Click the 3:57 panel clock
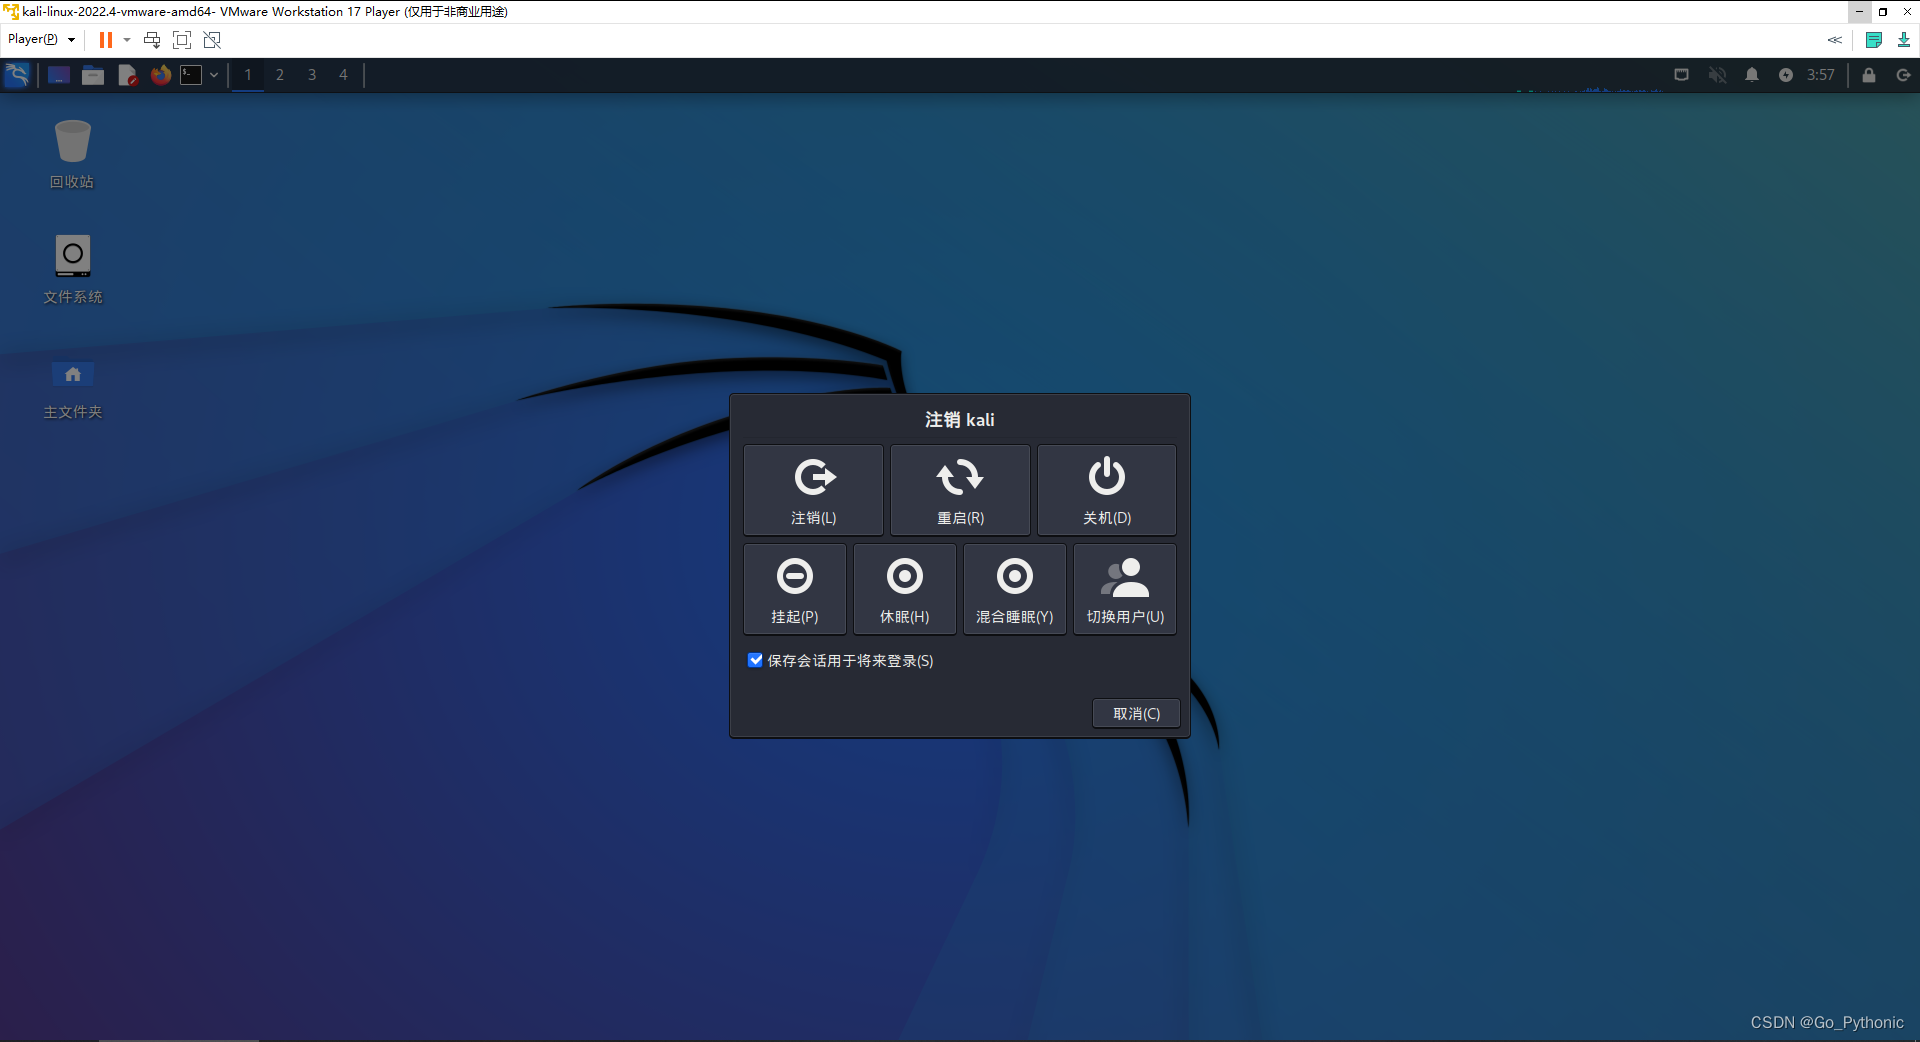 tap(1821, 75)
